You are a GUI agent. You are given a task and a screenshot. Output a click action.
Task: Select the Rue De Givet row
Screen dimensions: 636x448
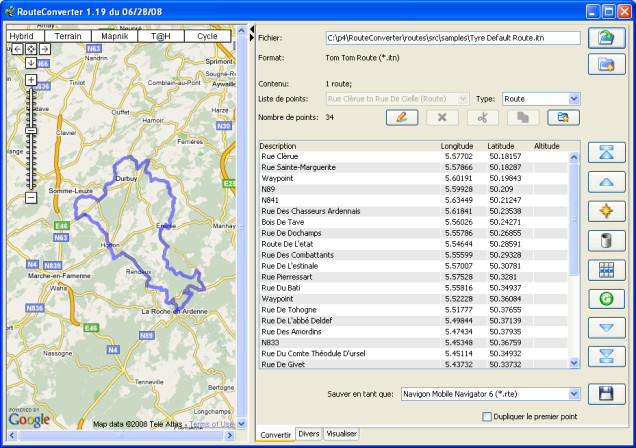click(x=414, y=364)
